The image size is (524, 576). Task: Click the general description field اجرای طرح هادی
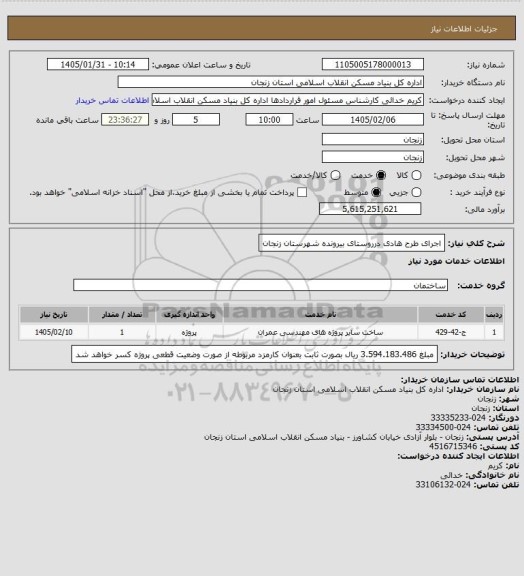click(351, 243)
